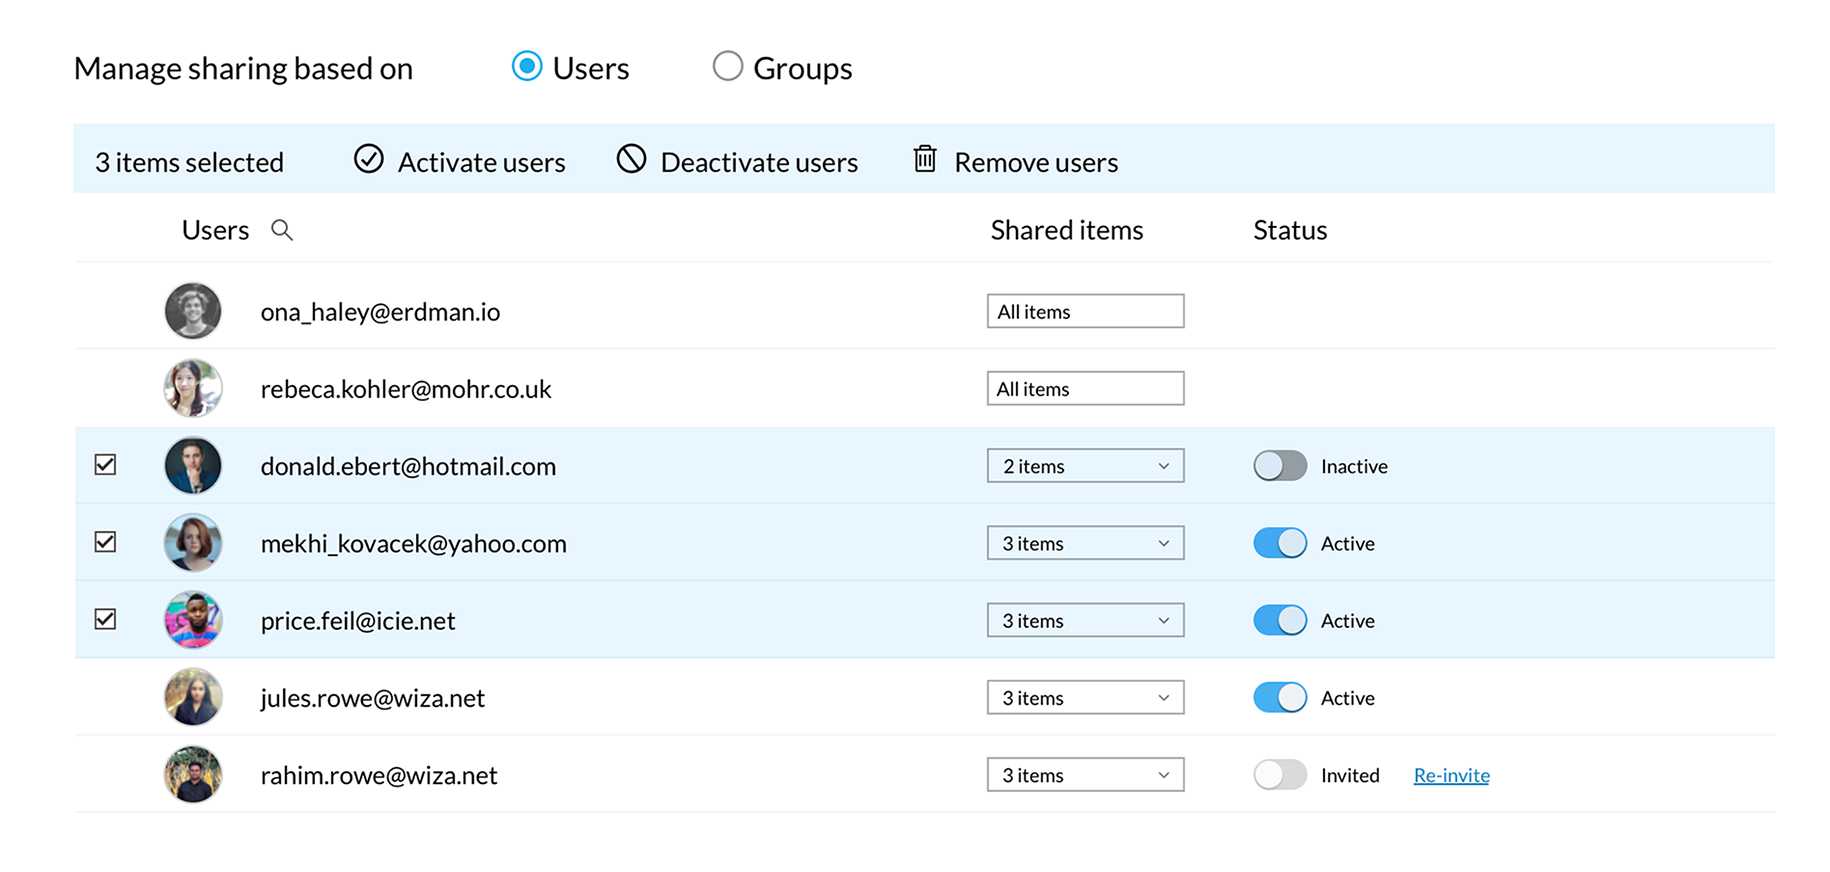The width and height of the screenshot is (1830, 872).
Task: Click the Activate users checkmark icon
Action: tap(369, 160)
